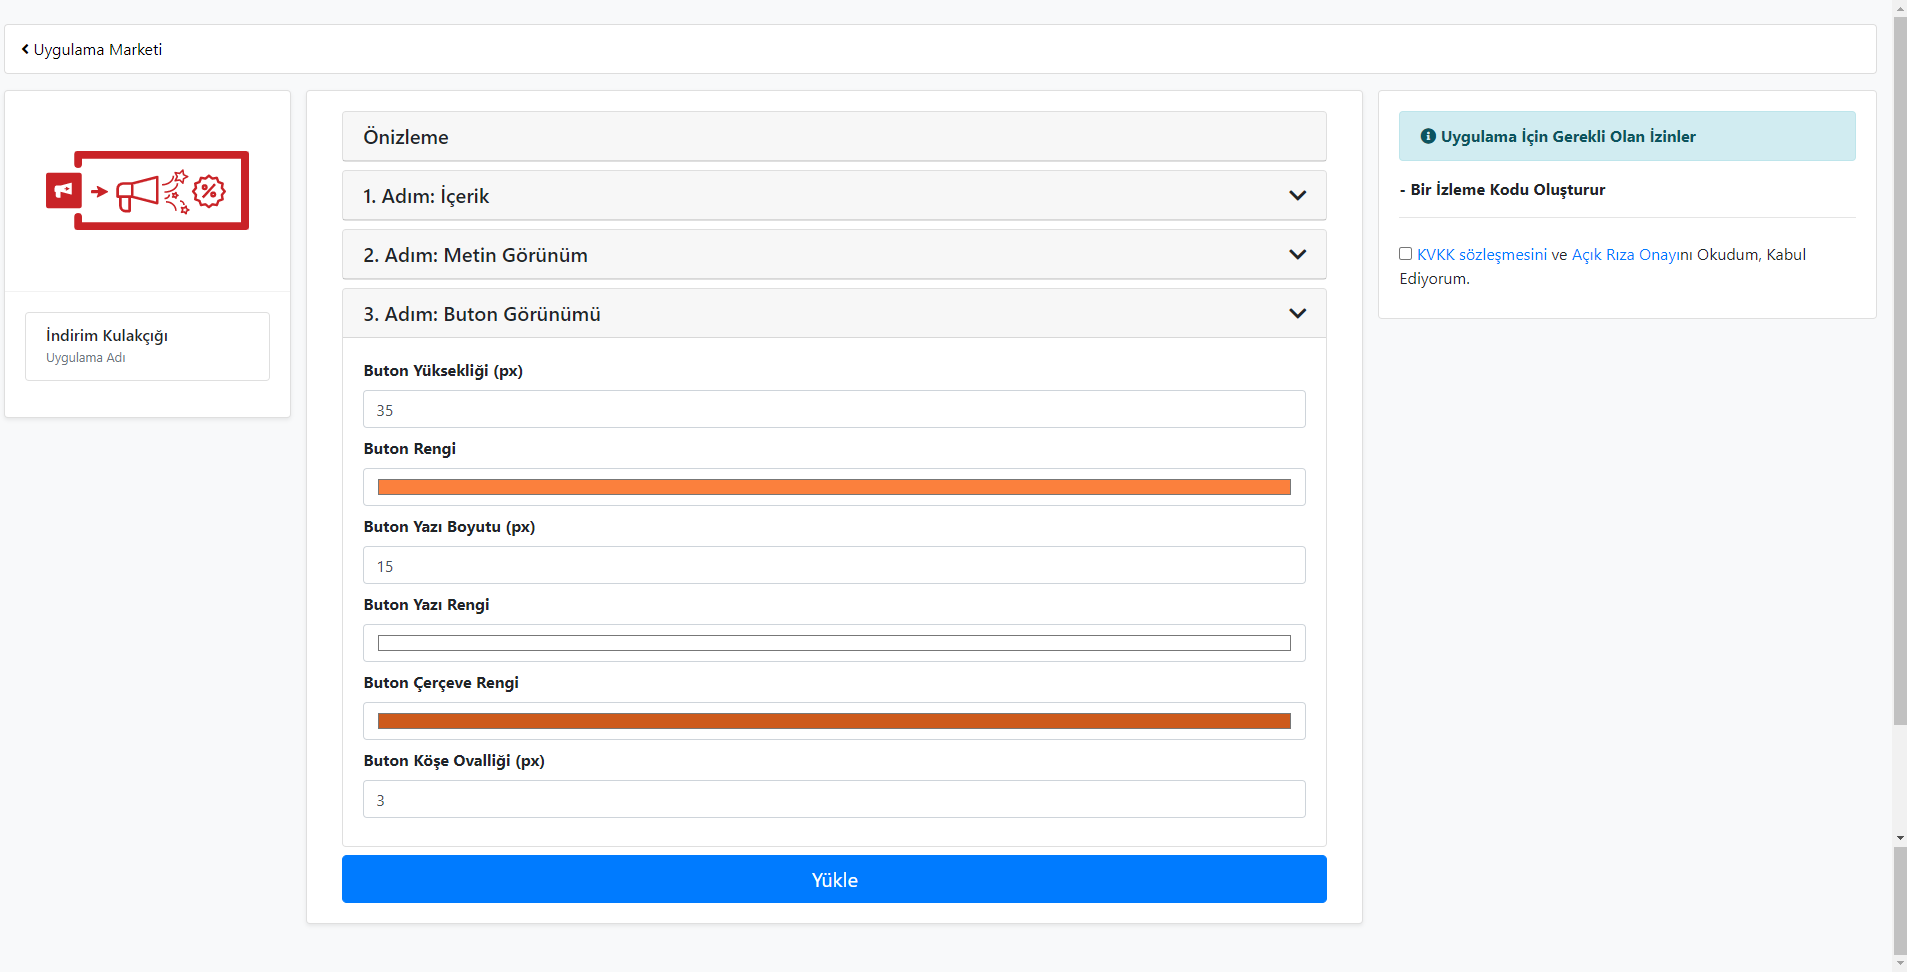Open the Buton Yazı Rengi white color picker
This screenshot has width=1907, height=972.
834,643
